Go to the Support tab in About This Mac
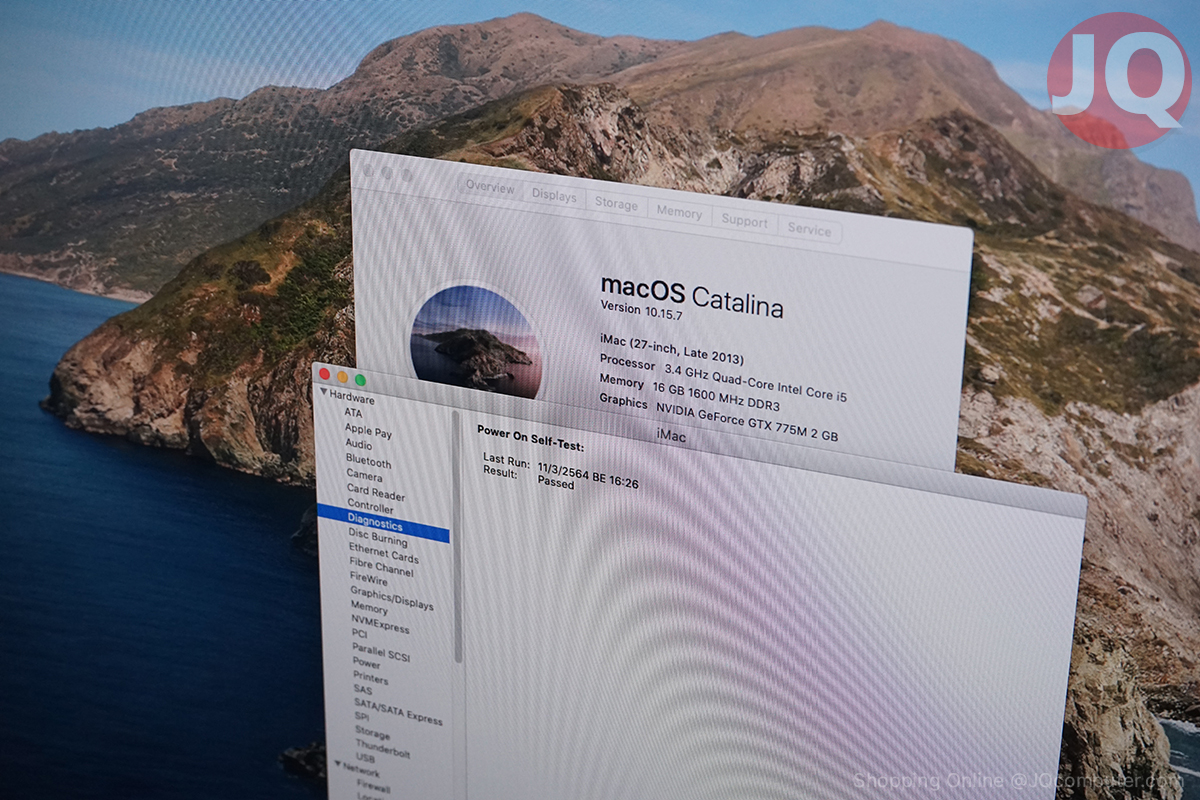This screenshot has height=800, width=1200. [x=744, y=221]
